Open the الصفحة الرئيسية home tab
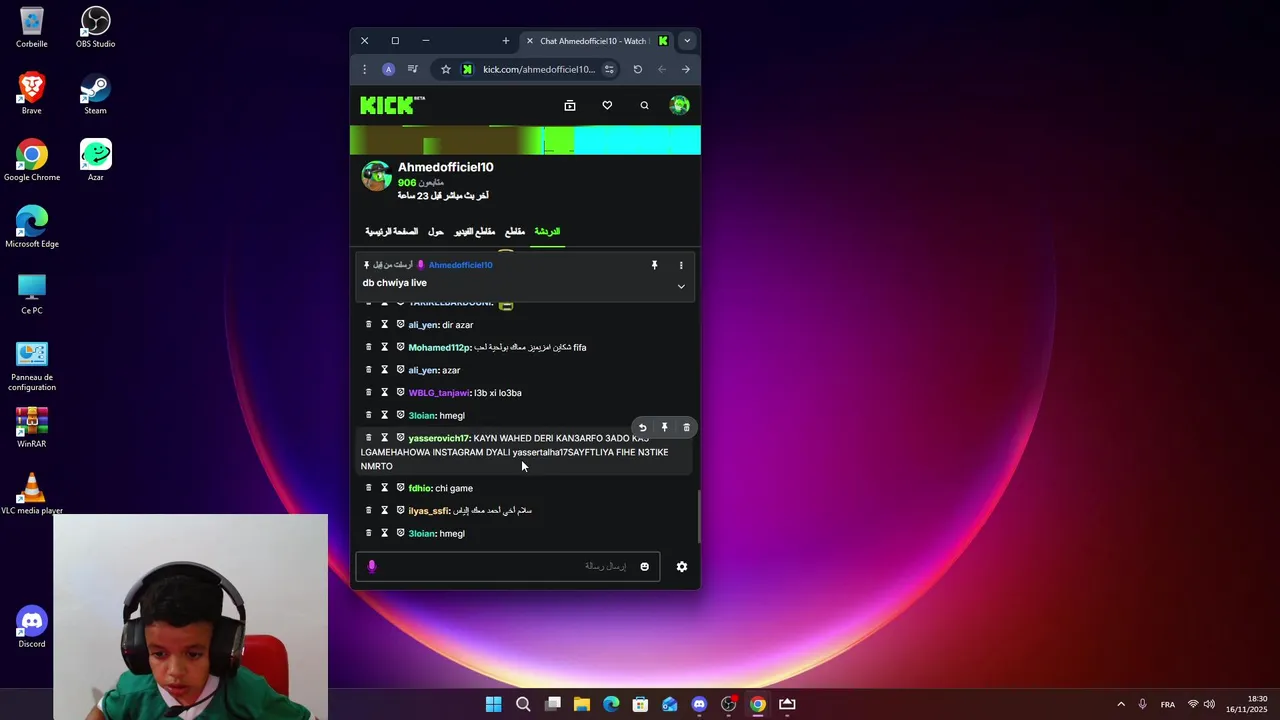Viewport: 1280px width, 720px height. 391,231
